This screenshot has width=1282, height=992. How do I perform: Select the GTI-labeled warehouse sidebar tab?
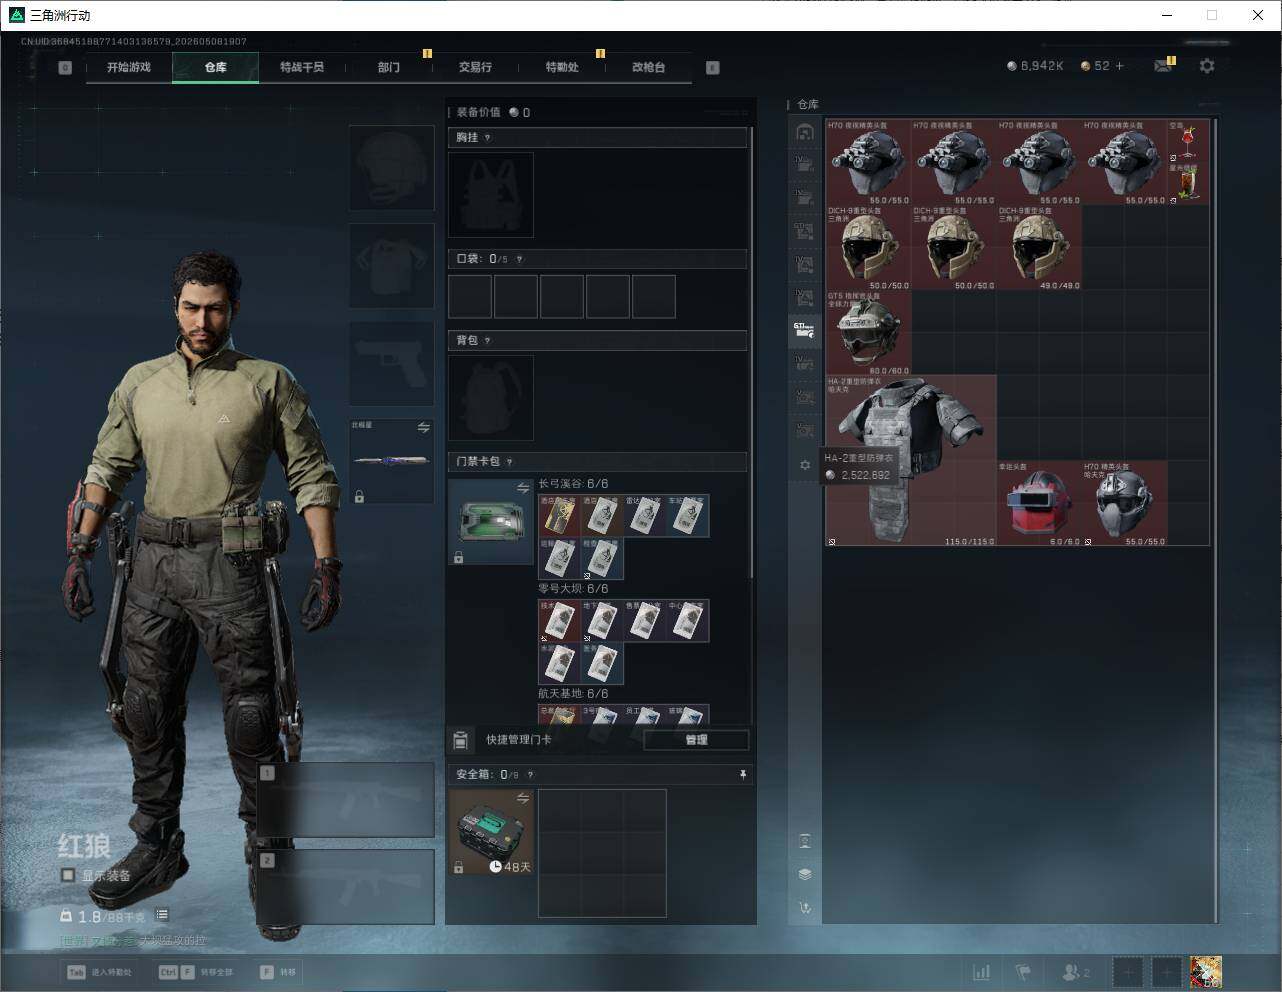(x=805, y=330)
